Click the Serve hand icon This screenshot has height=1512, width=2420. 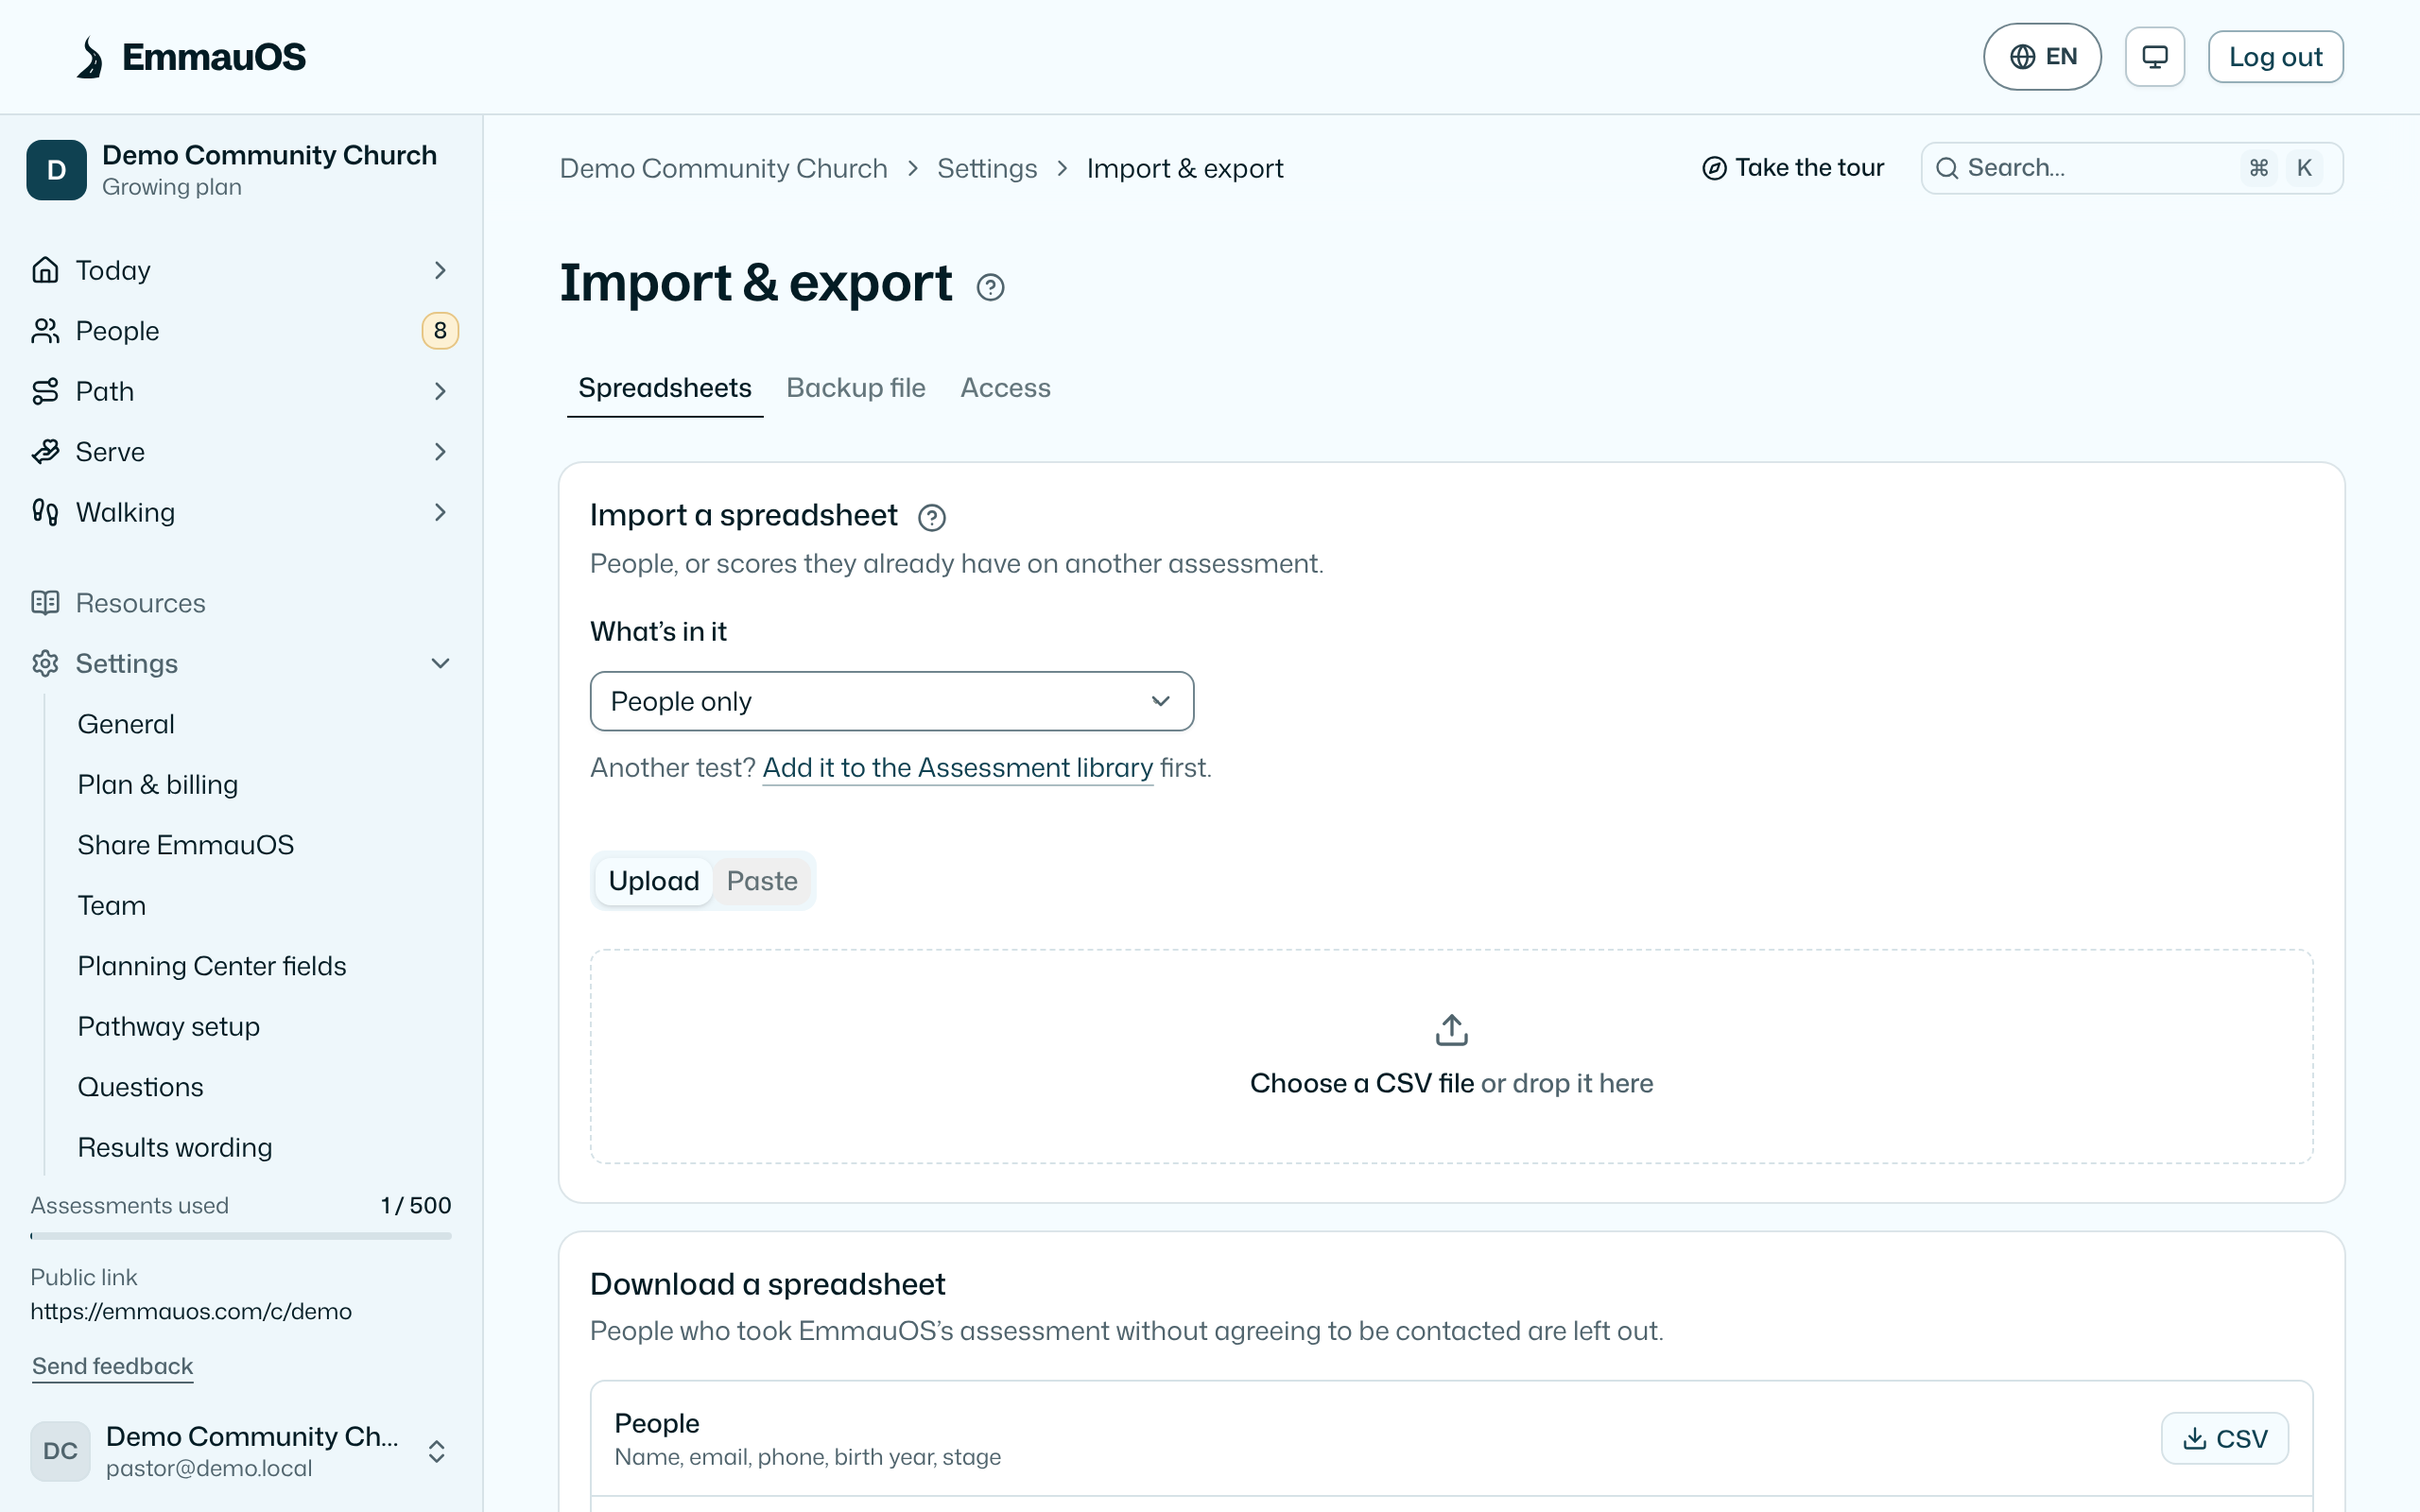click(45, 452)
